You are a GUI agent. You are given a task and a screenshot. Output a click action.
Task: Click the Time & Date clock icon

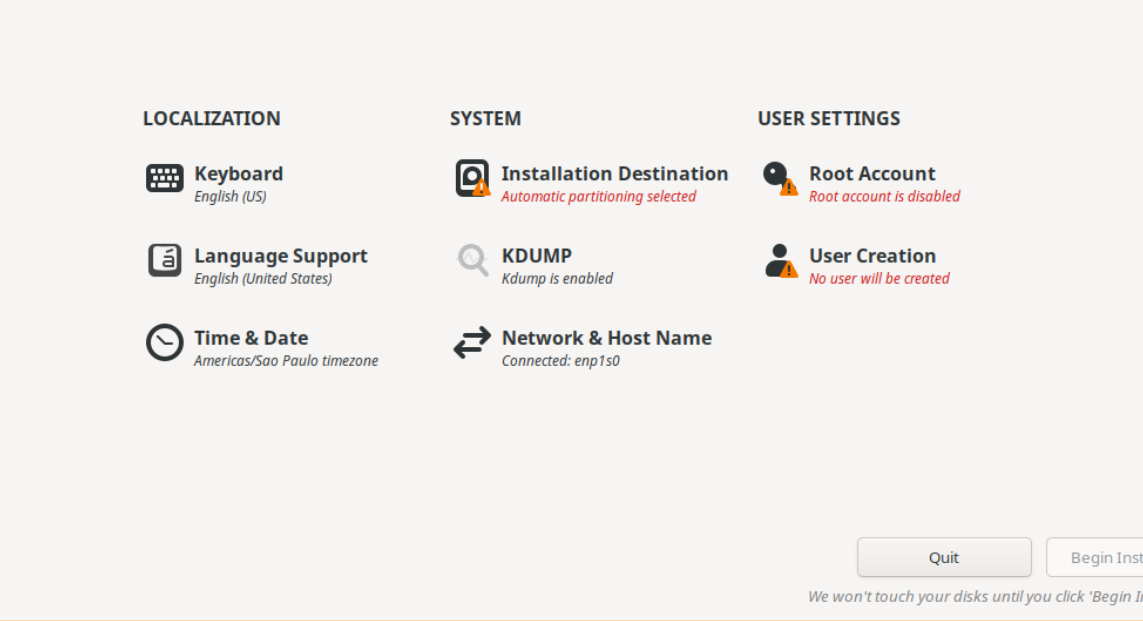point(165,343)
